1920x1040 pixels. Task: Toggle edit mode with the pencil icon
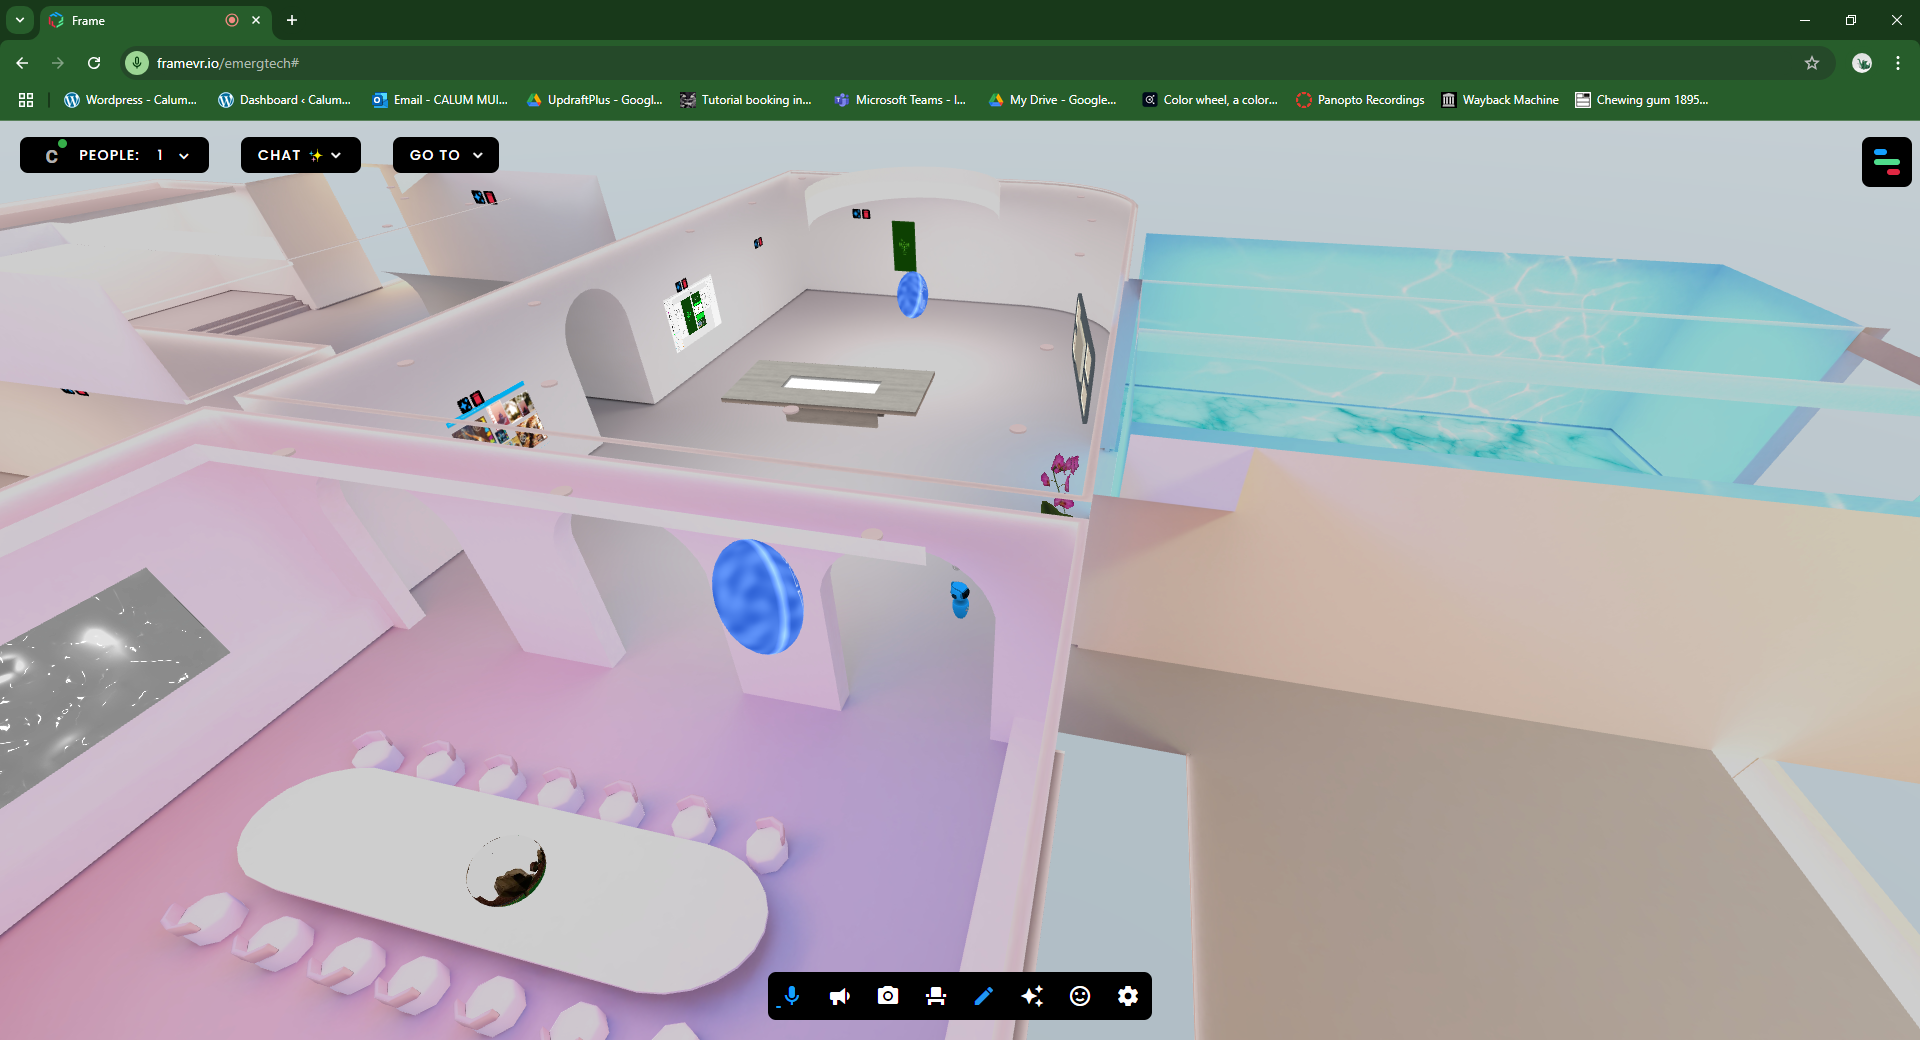(984, 996)
